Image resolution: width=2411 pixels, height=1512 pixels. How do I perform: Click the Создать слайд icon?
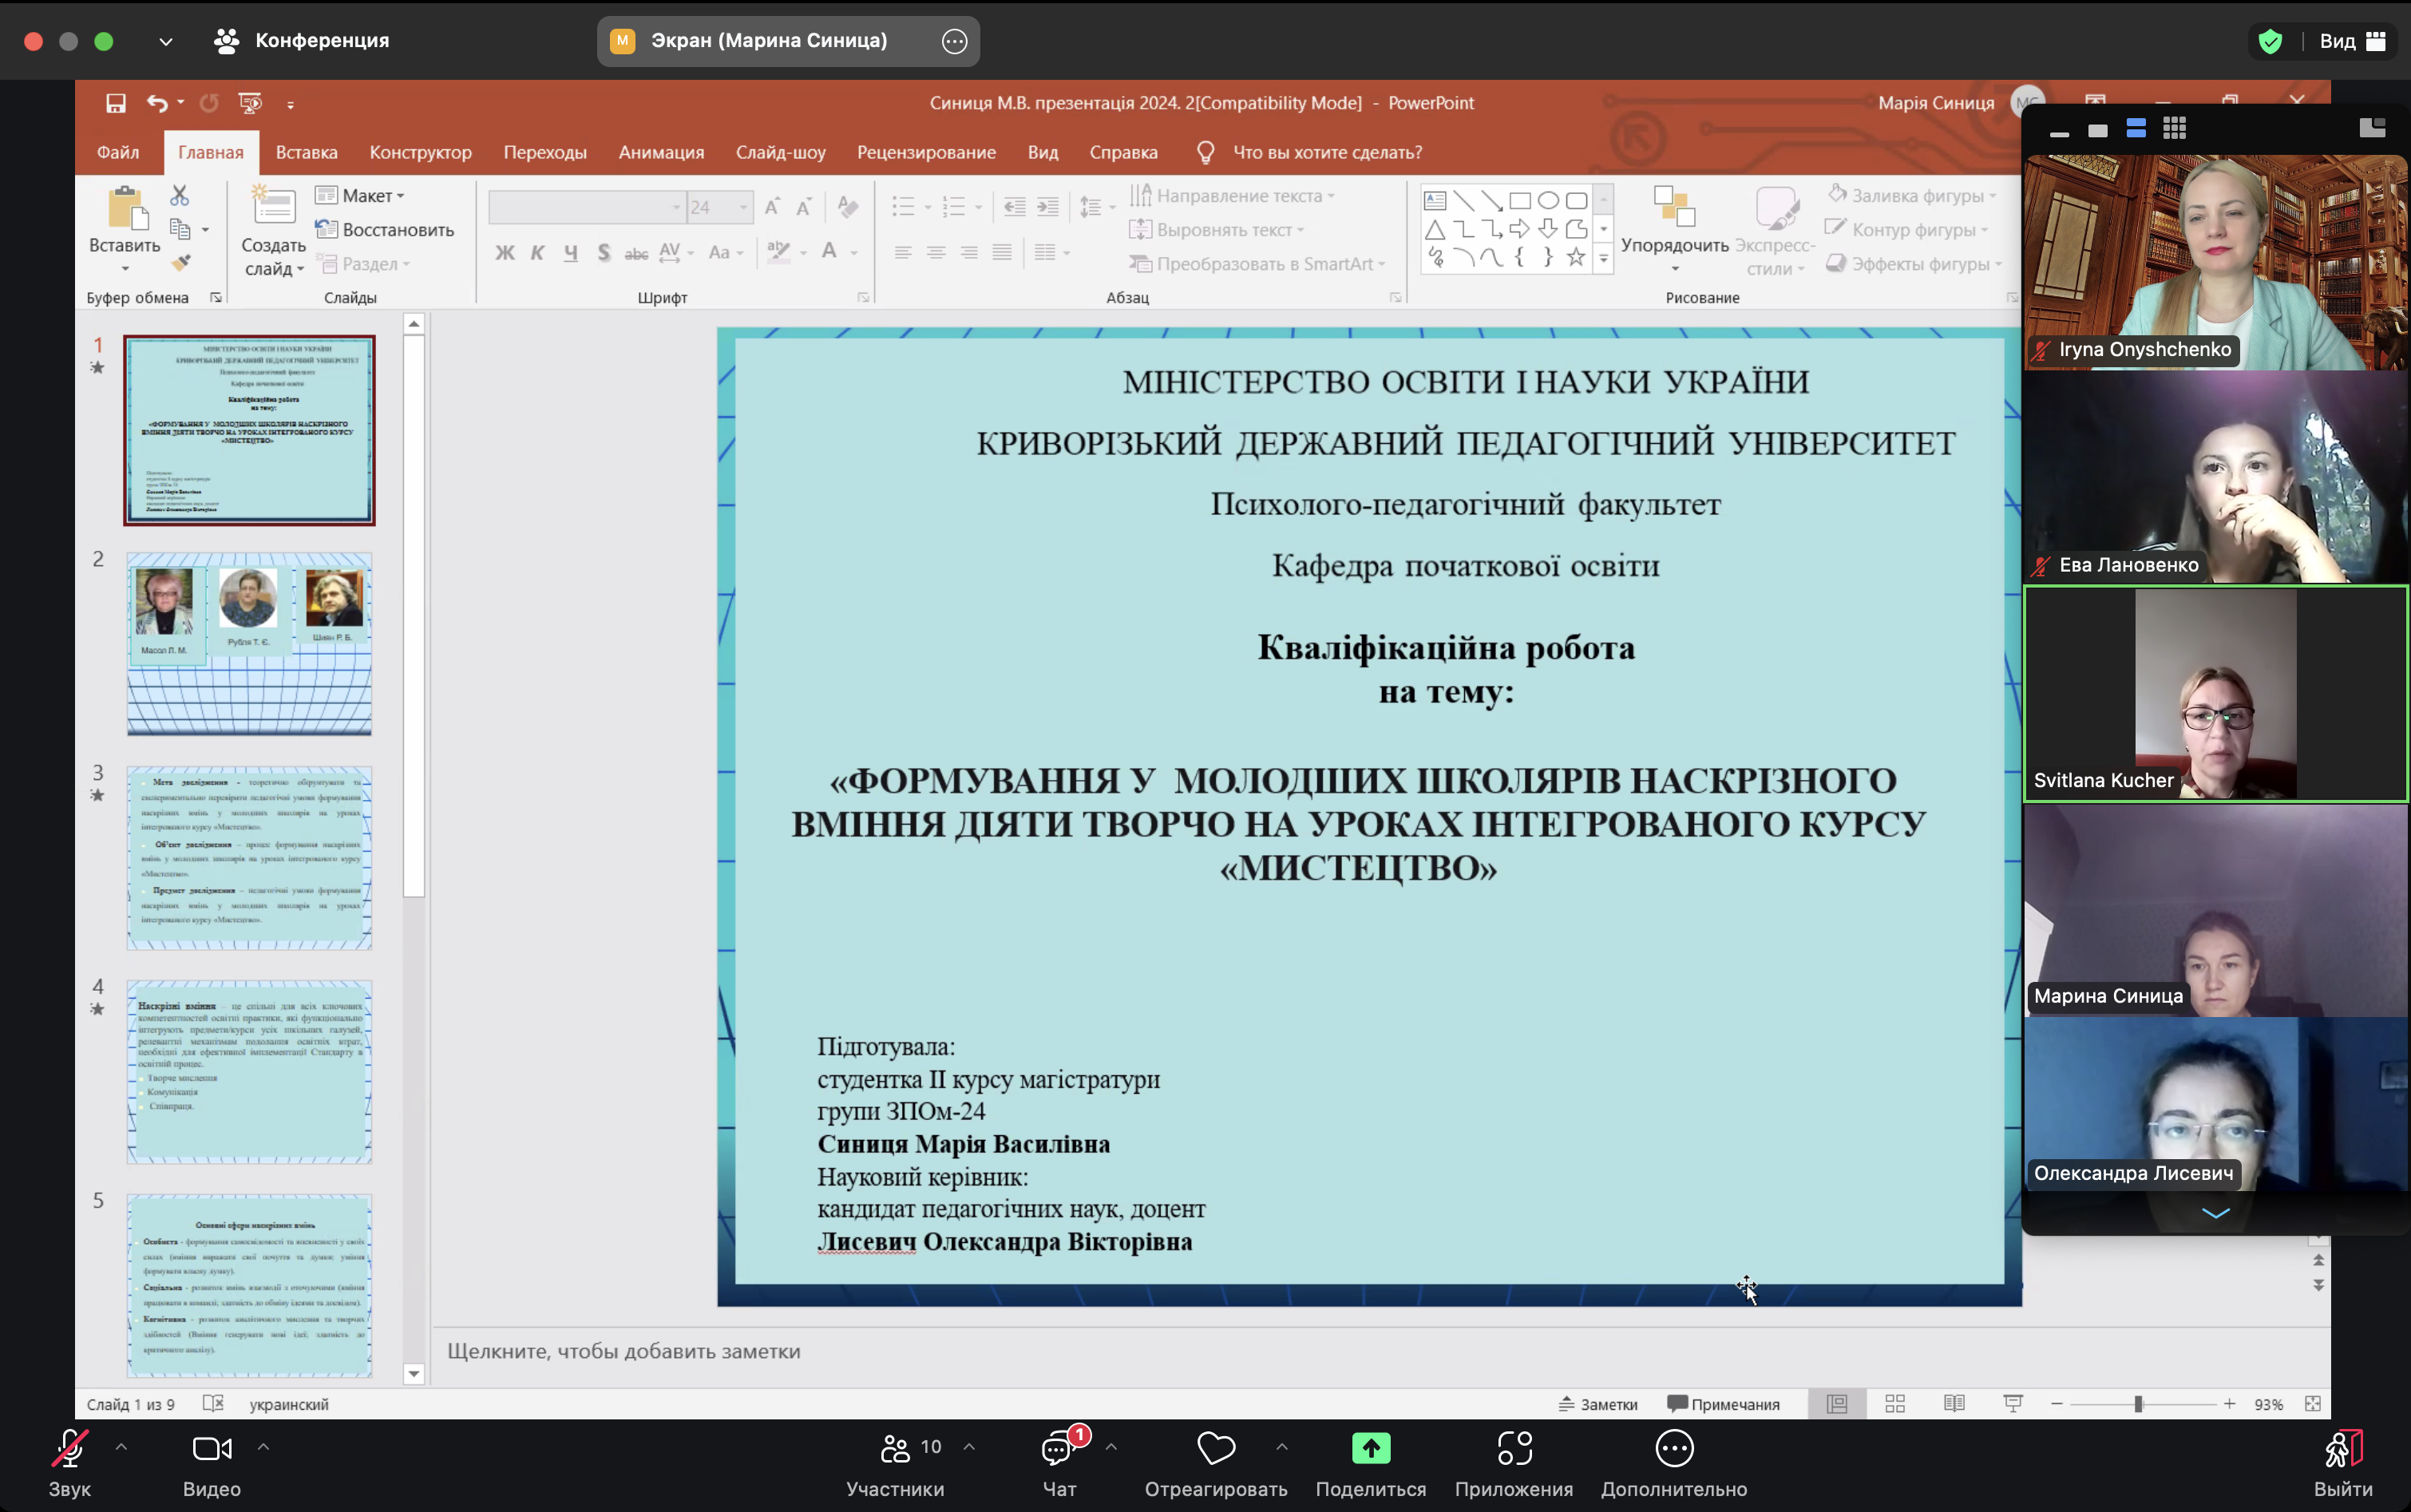click(273, 206)
